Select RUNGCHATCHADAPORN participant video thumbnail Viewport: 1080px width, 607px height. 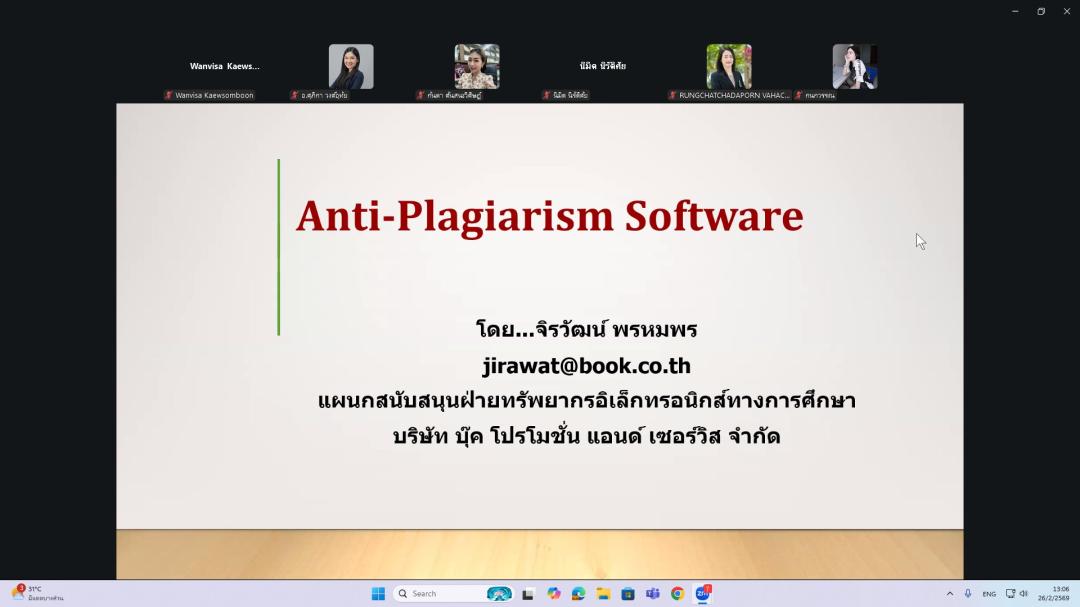pyautogui.click(x=728, y=67)
